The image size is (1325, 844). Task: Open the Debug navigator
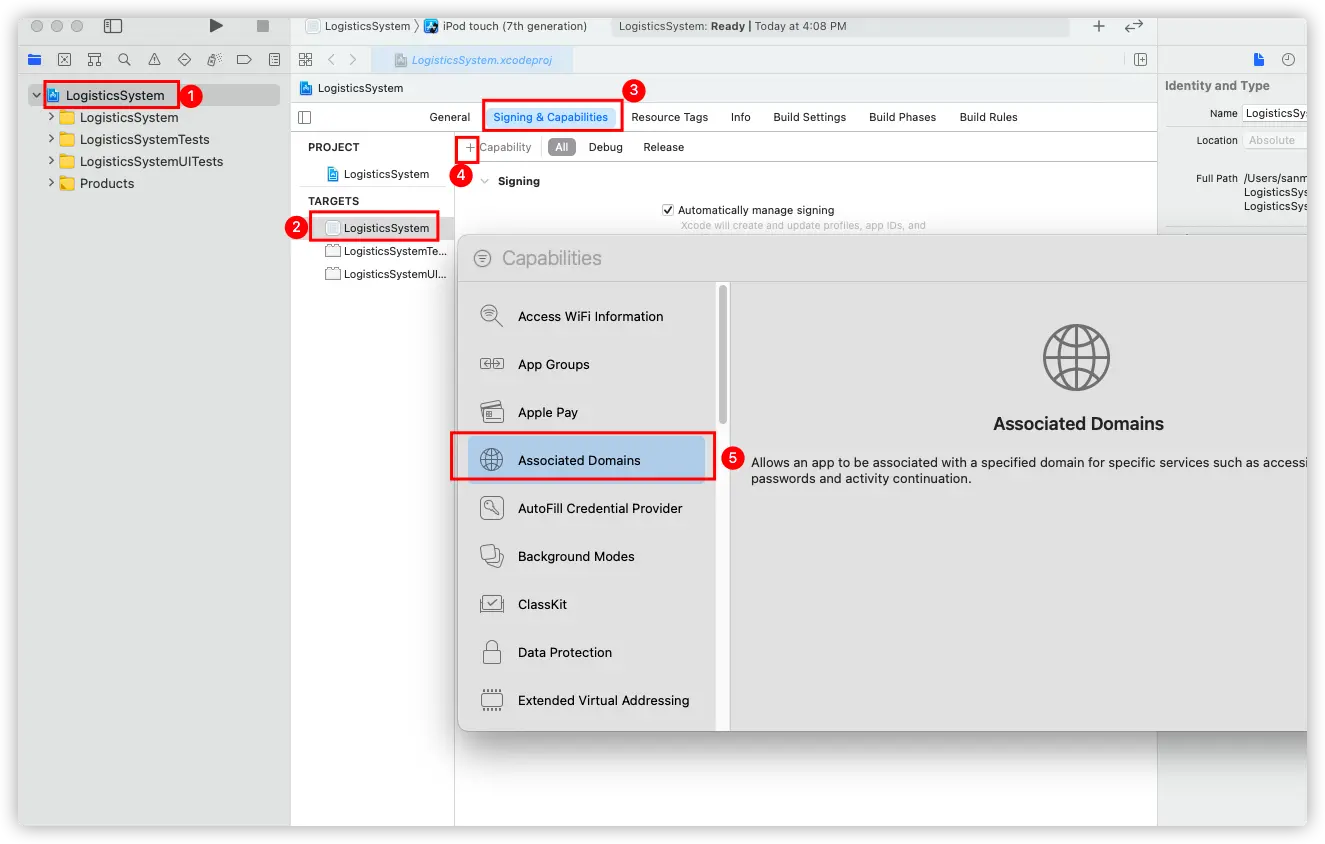tap(214, 60)
